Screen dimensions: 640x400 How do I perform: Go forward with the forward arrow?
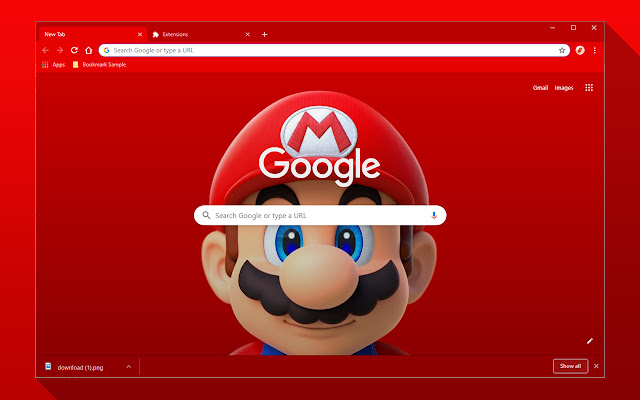[x=60, y=50]
